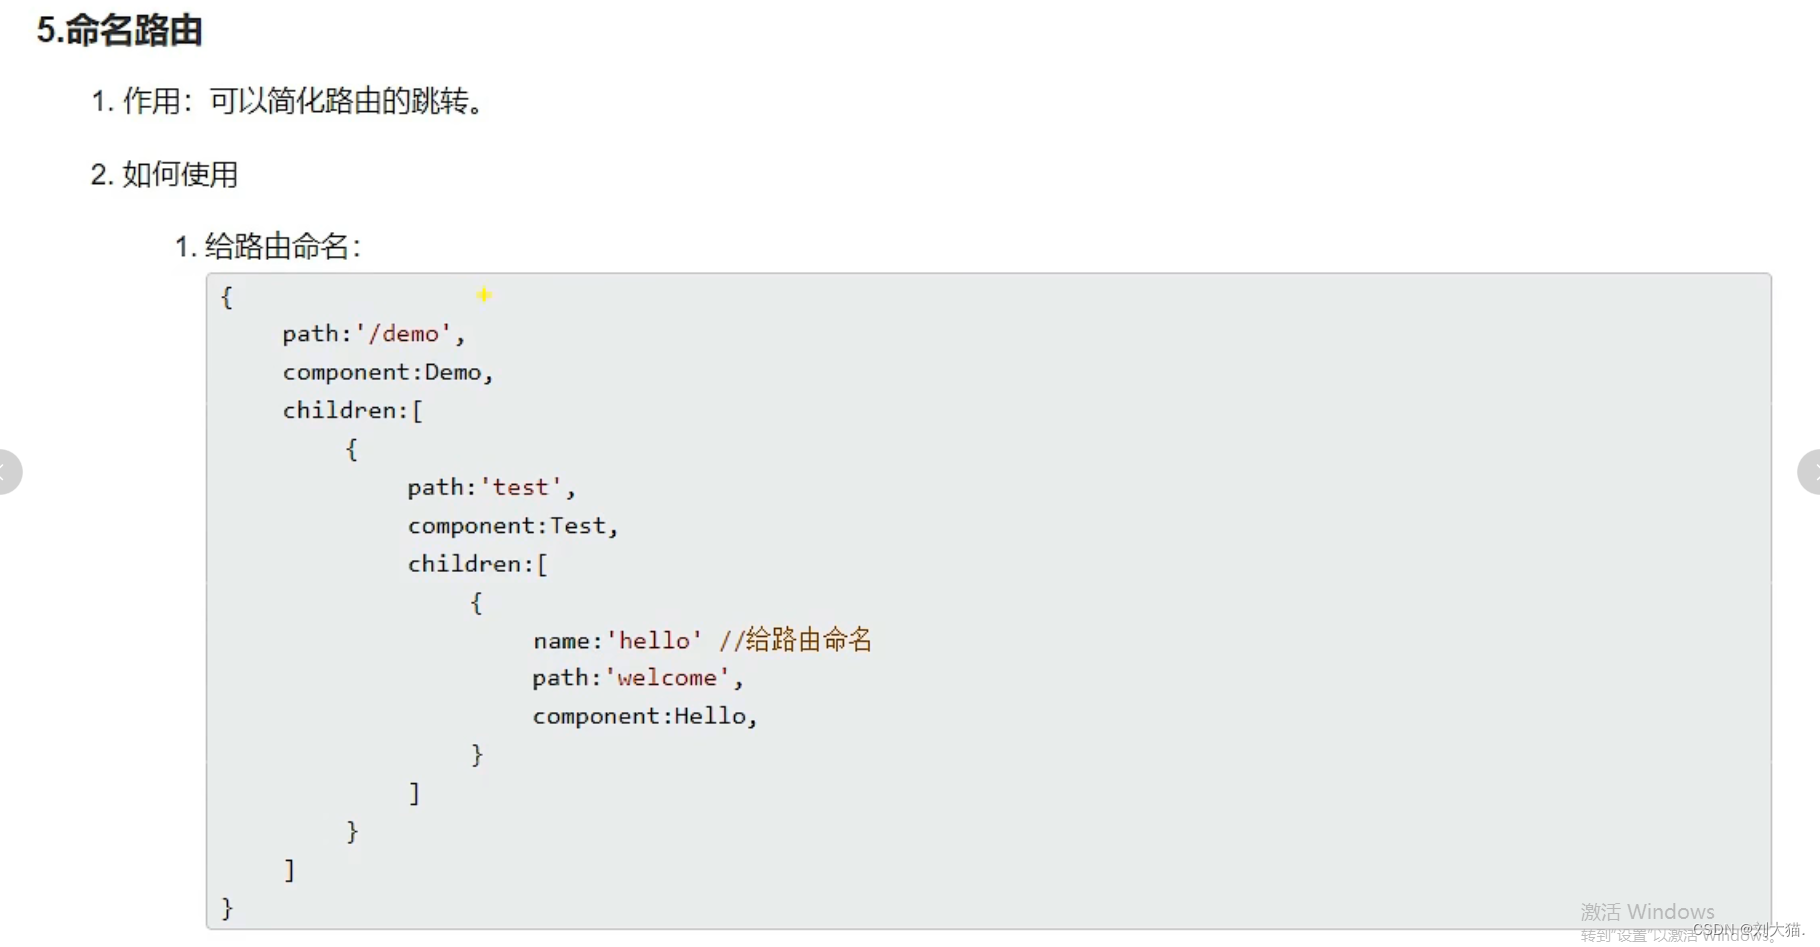Screen dimensions: 1820x947
Task: Click the CSDN @刘大猫 watermark
Action: [x=1748, y=930]
